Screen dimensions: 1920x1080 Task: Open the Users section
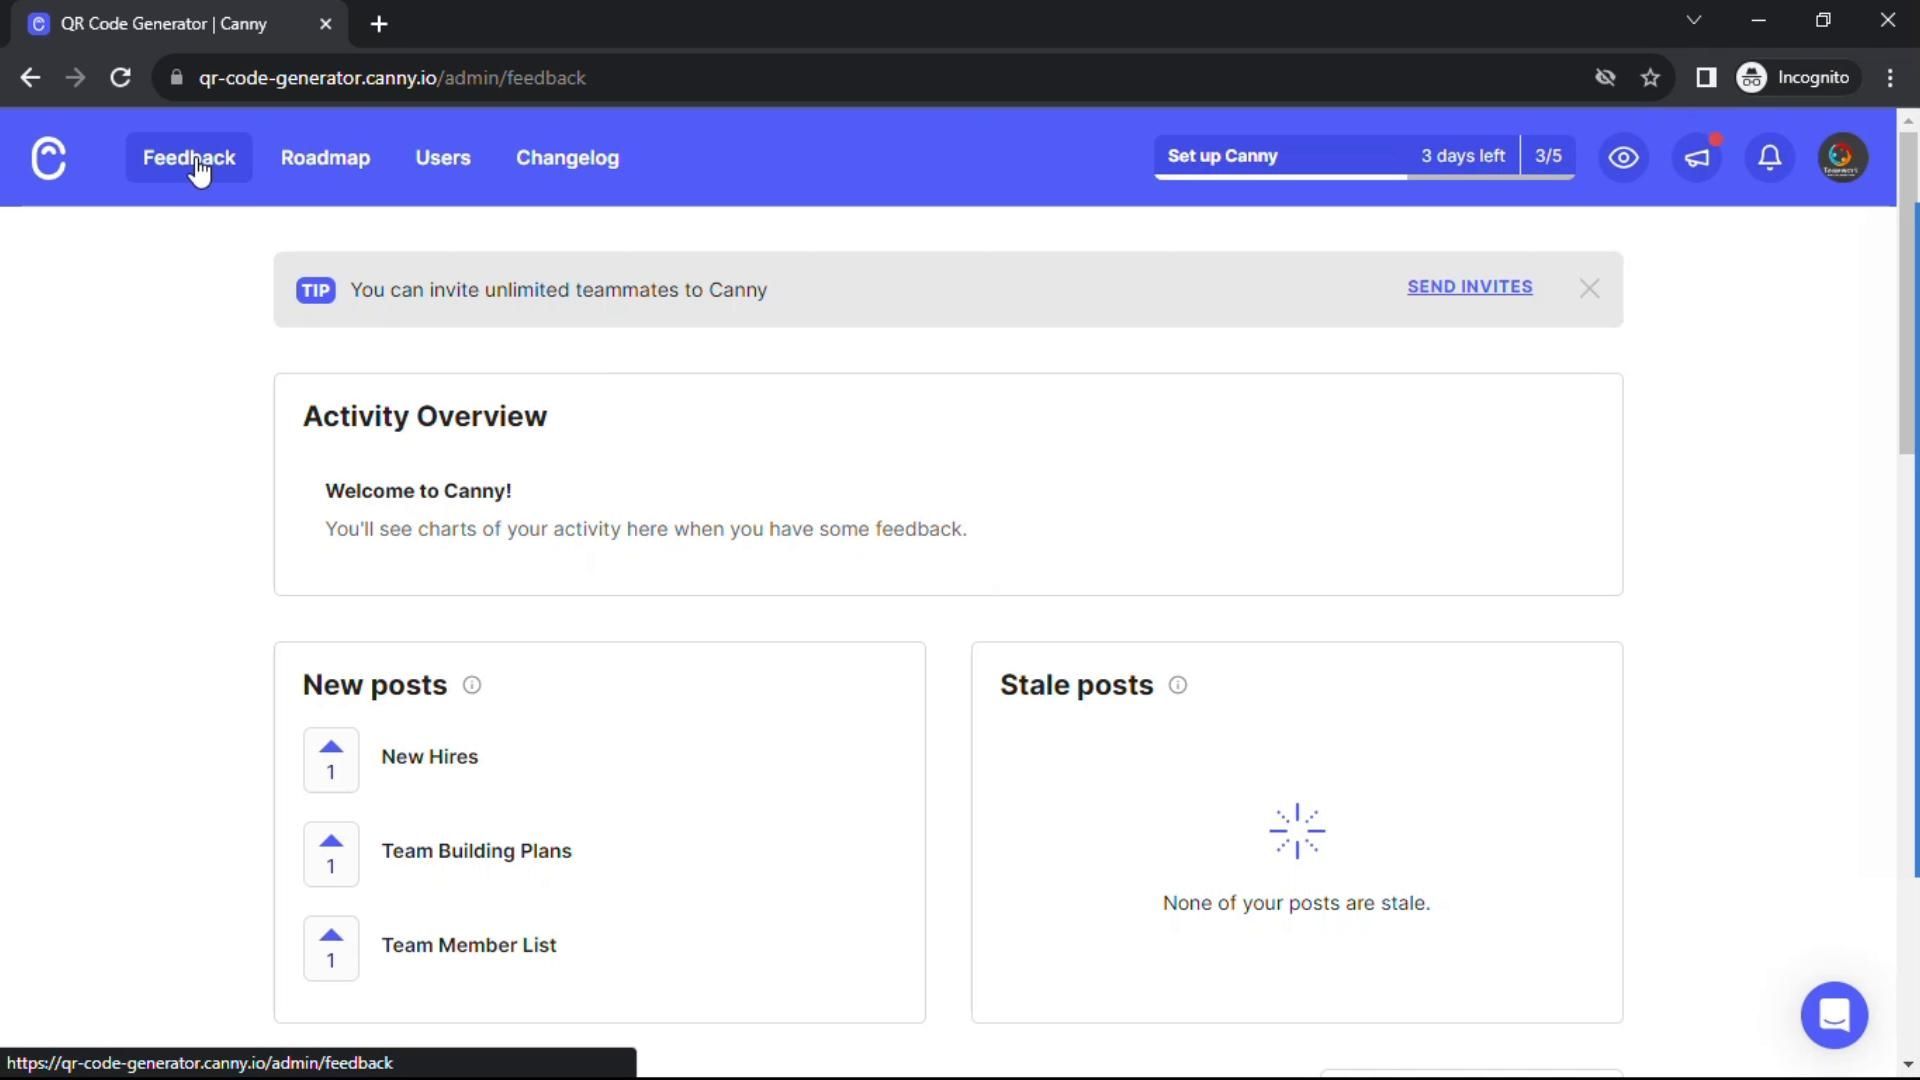(443, 158)
